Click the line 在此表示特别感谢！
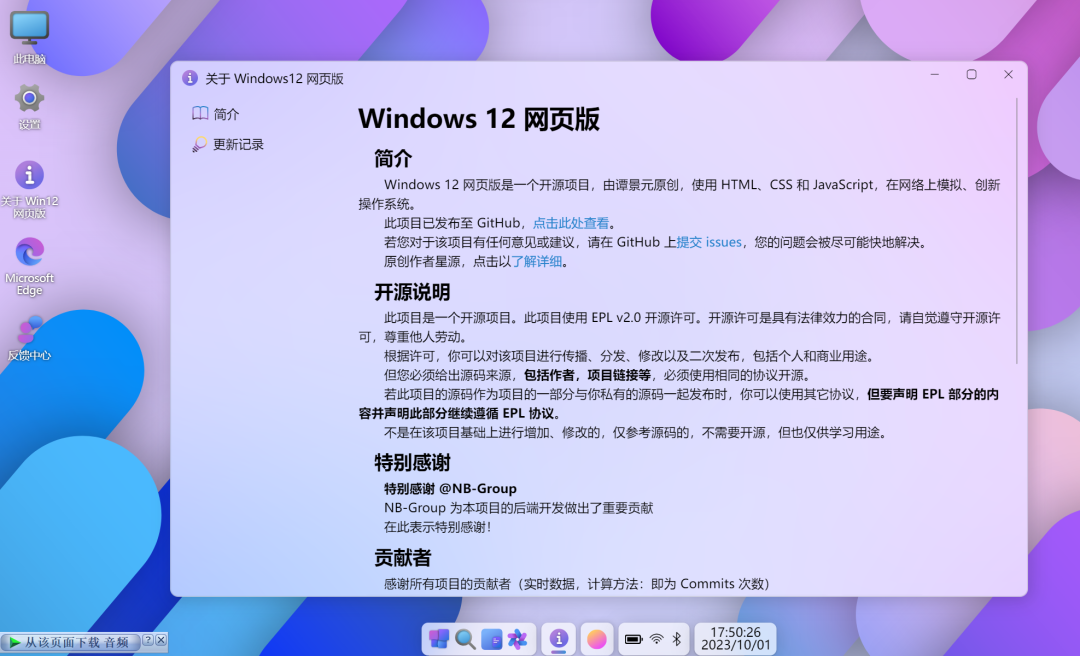This screenshot has width=1080, height=656. click(x=438, y=527)
